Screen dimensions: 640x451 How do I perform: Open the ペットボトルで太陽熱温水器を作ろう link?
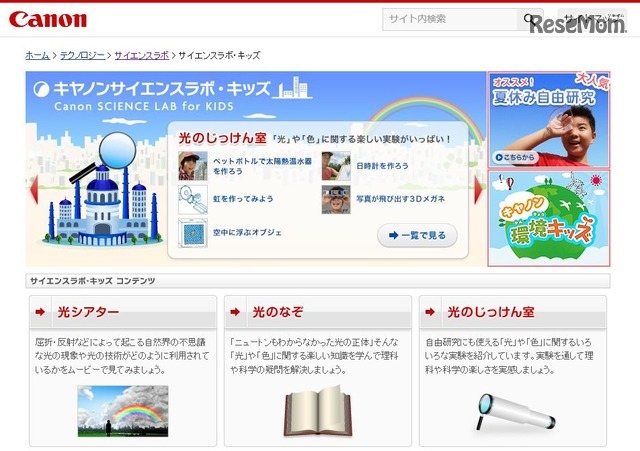262,166
